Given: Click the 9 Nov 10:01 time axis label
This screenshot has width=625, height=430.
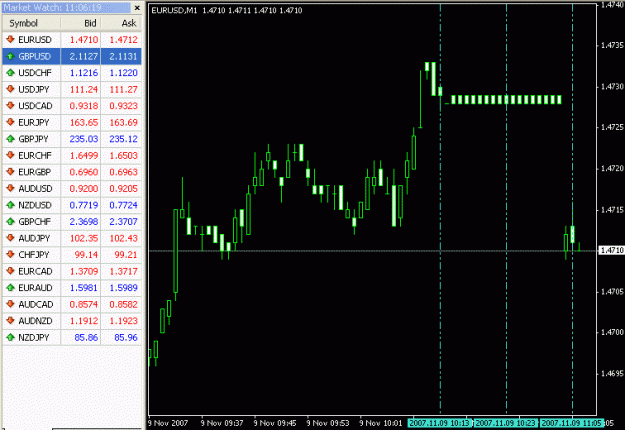Looking at the screenshot, I should (381, 423).
